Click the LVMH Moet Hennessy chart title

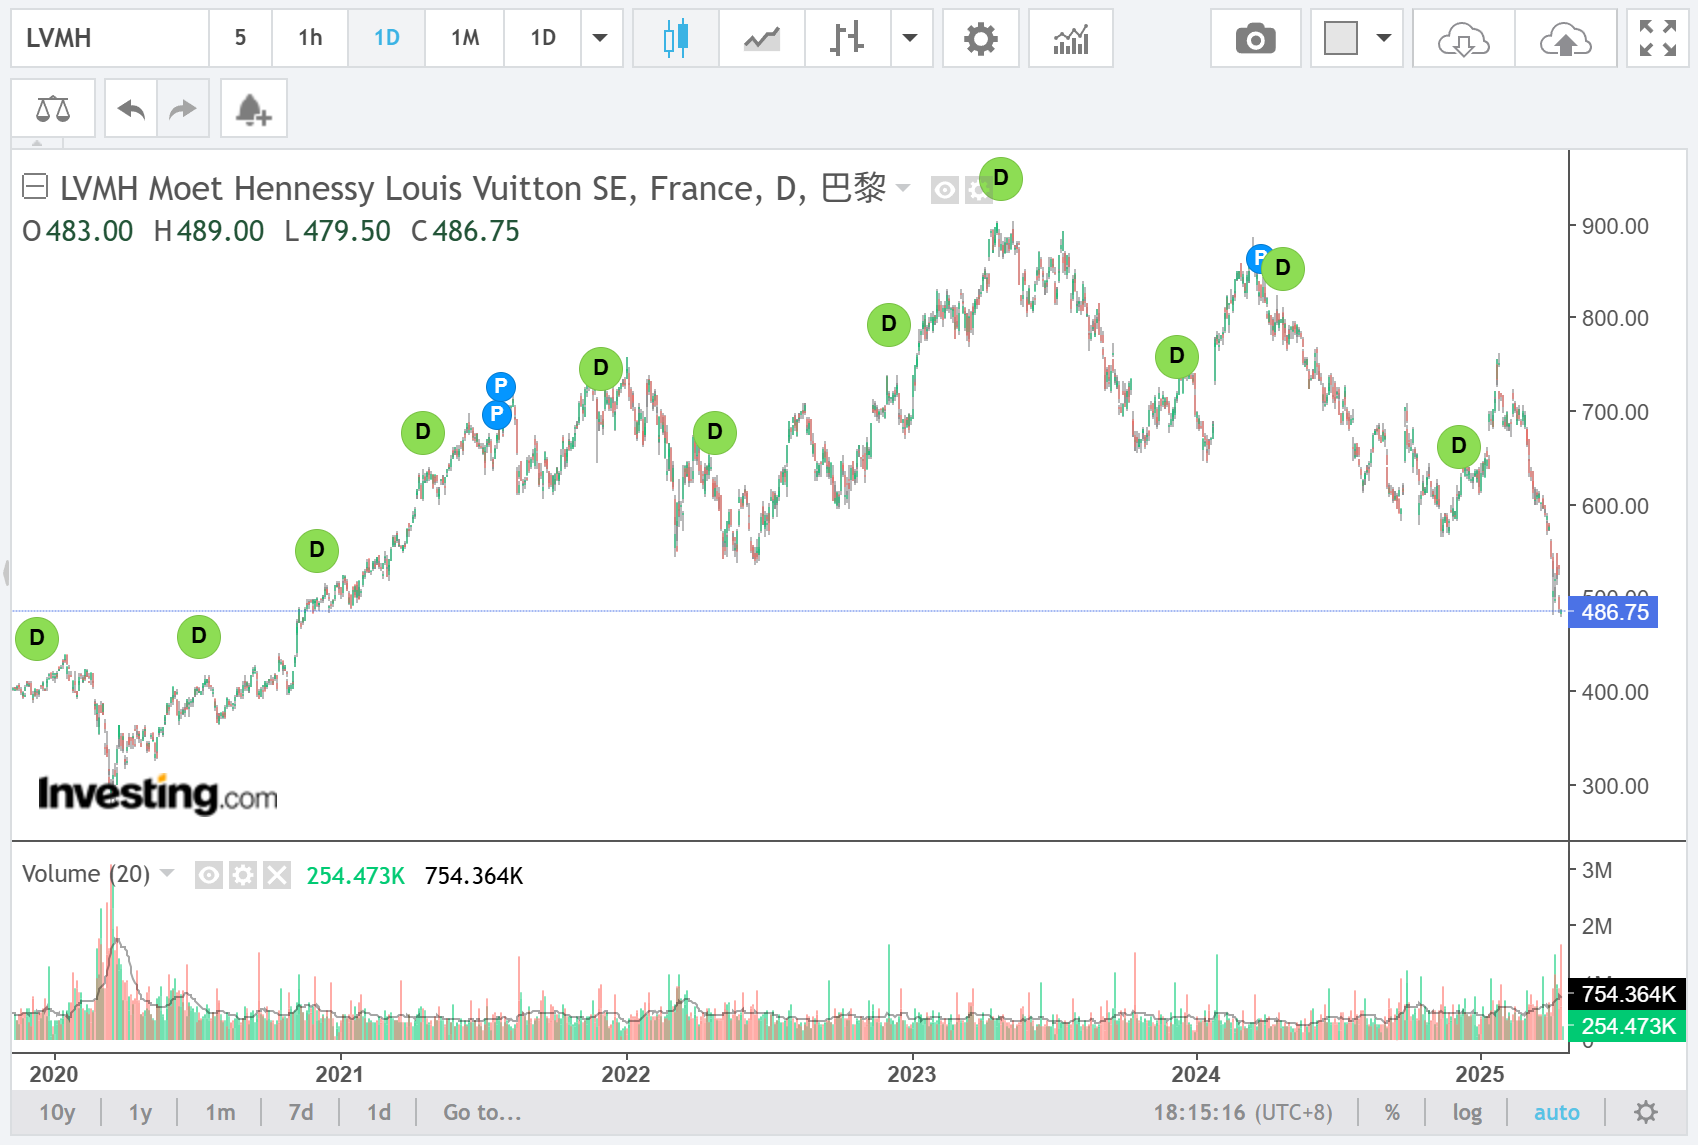tap(472, 188)
